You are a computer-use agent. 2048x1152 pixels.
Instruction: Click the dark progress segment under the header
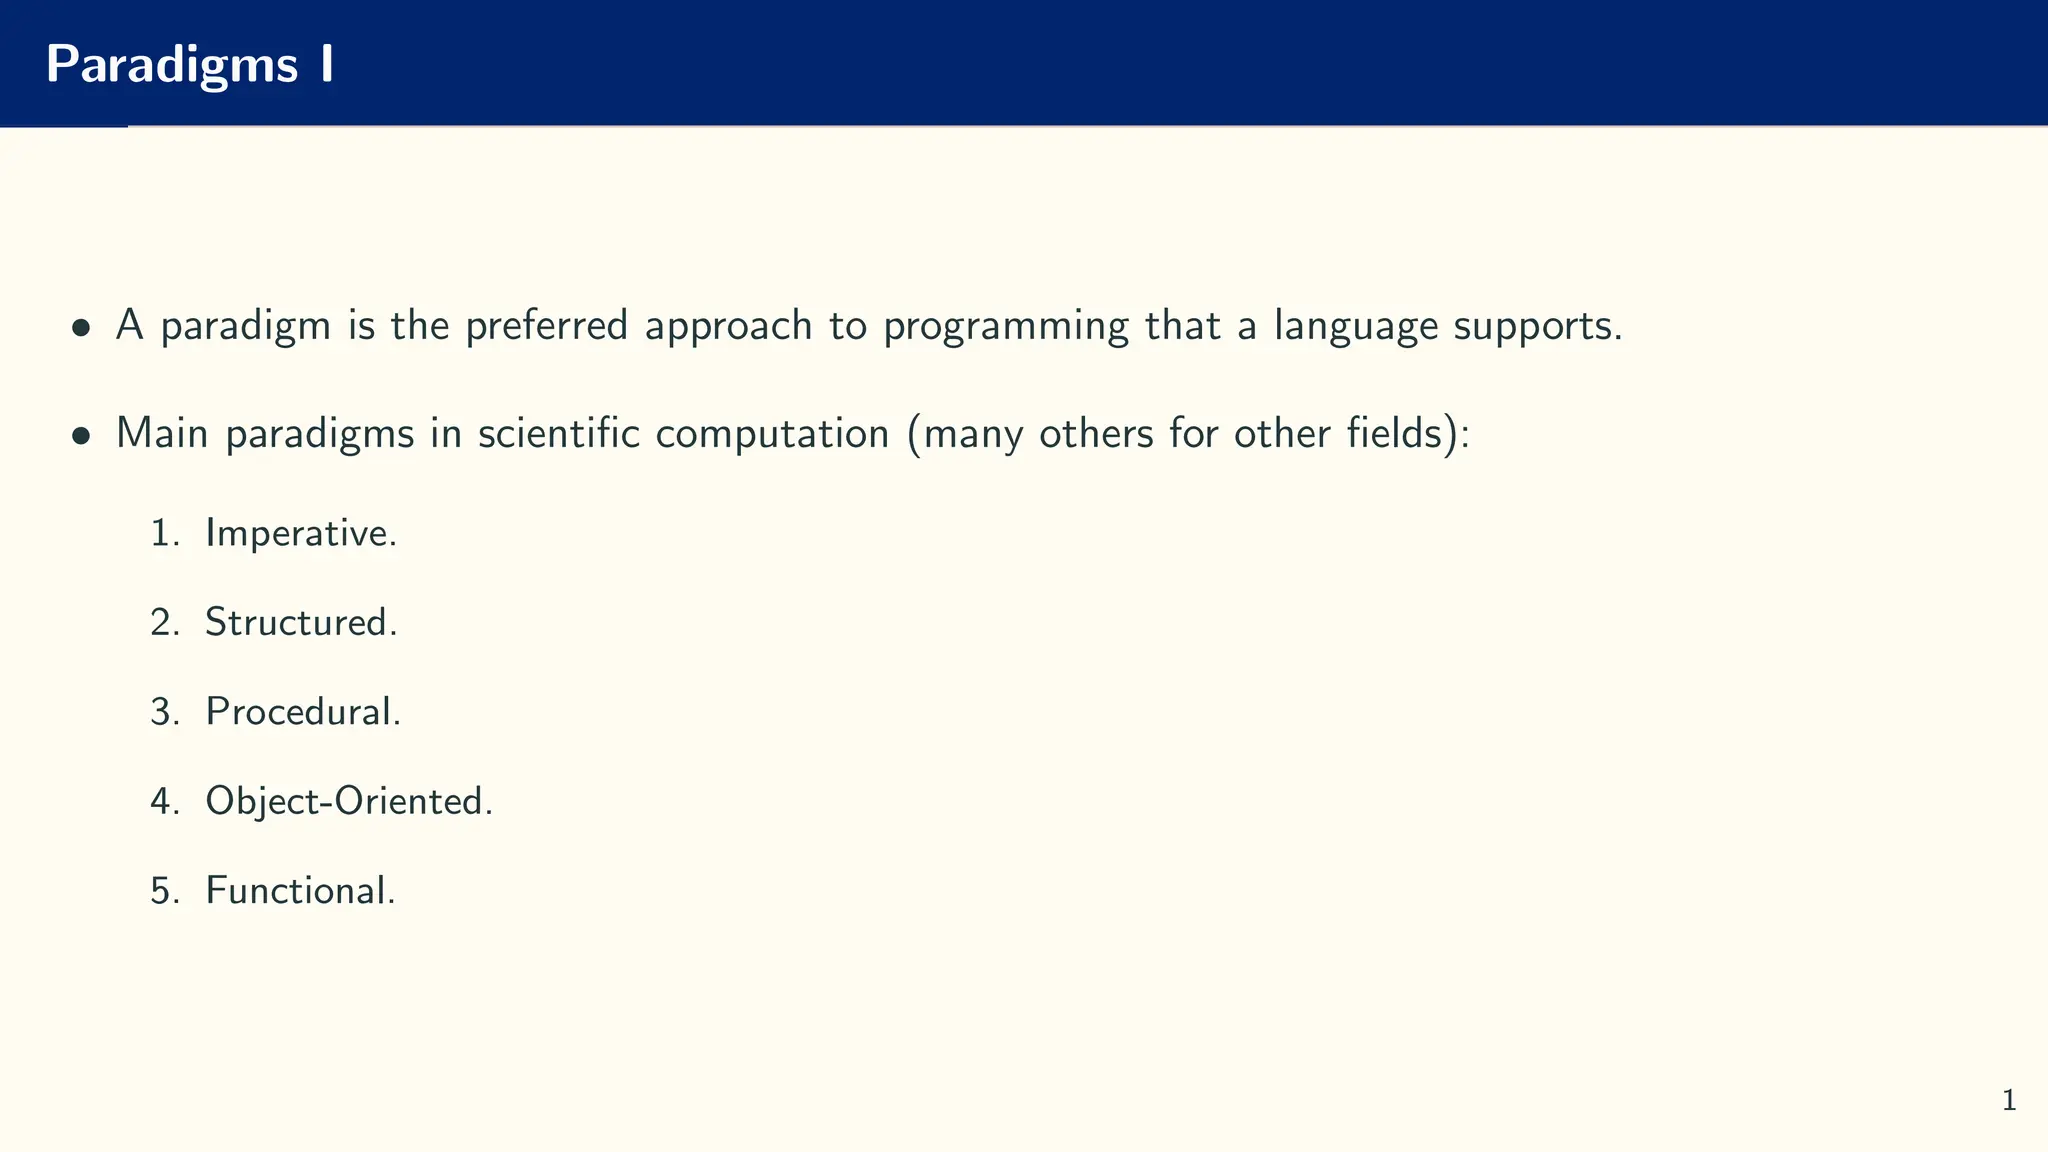64,126
